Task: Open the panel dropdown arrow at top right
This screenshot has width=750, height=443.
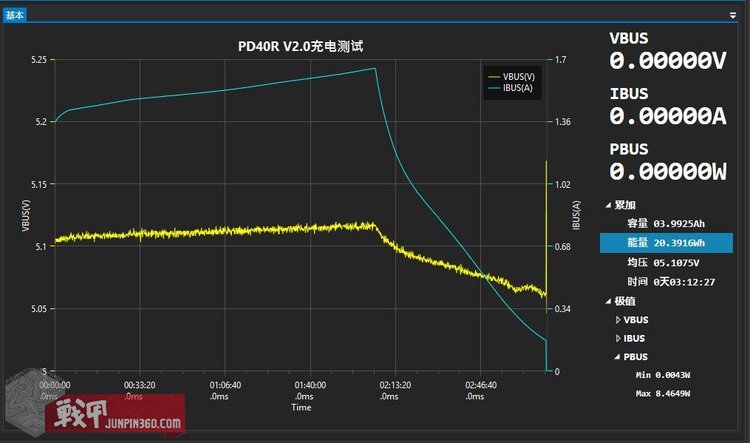Action: click(x=732, y=15)
